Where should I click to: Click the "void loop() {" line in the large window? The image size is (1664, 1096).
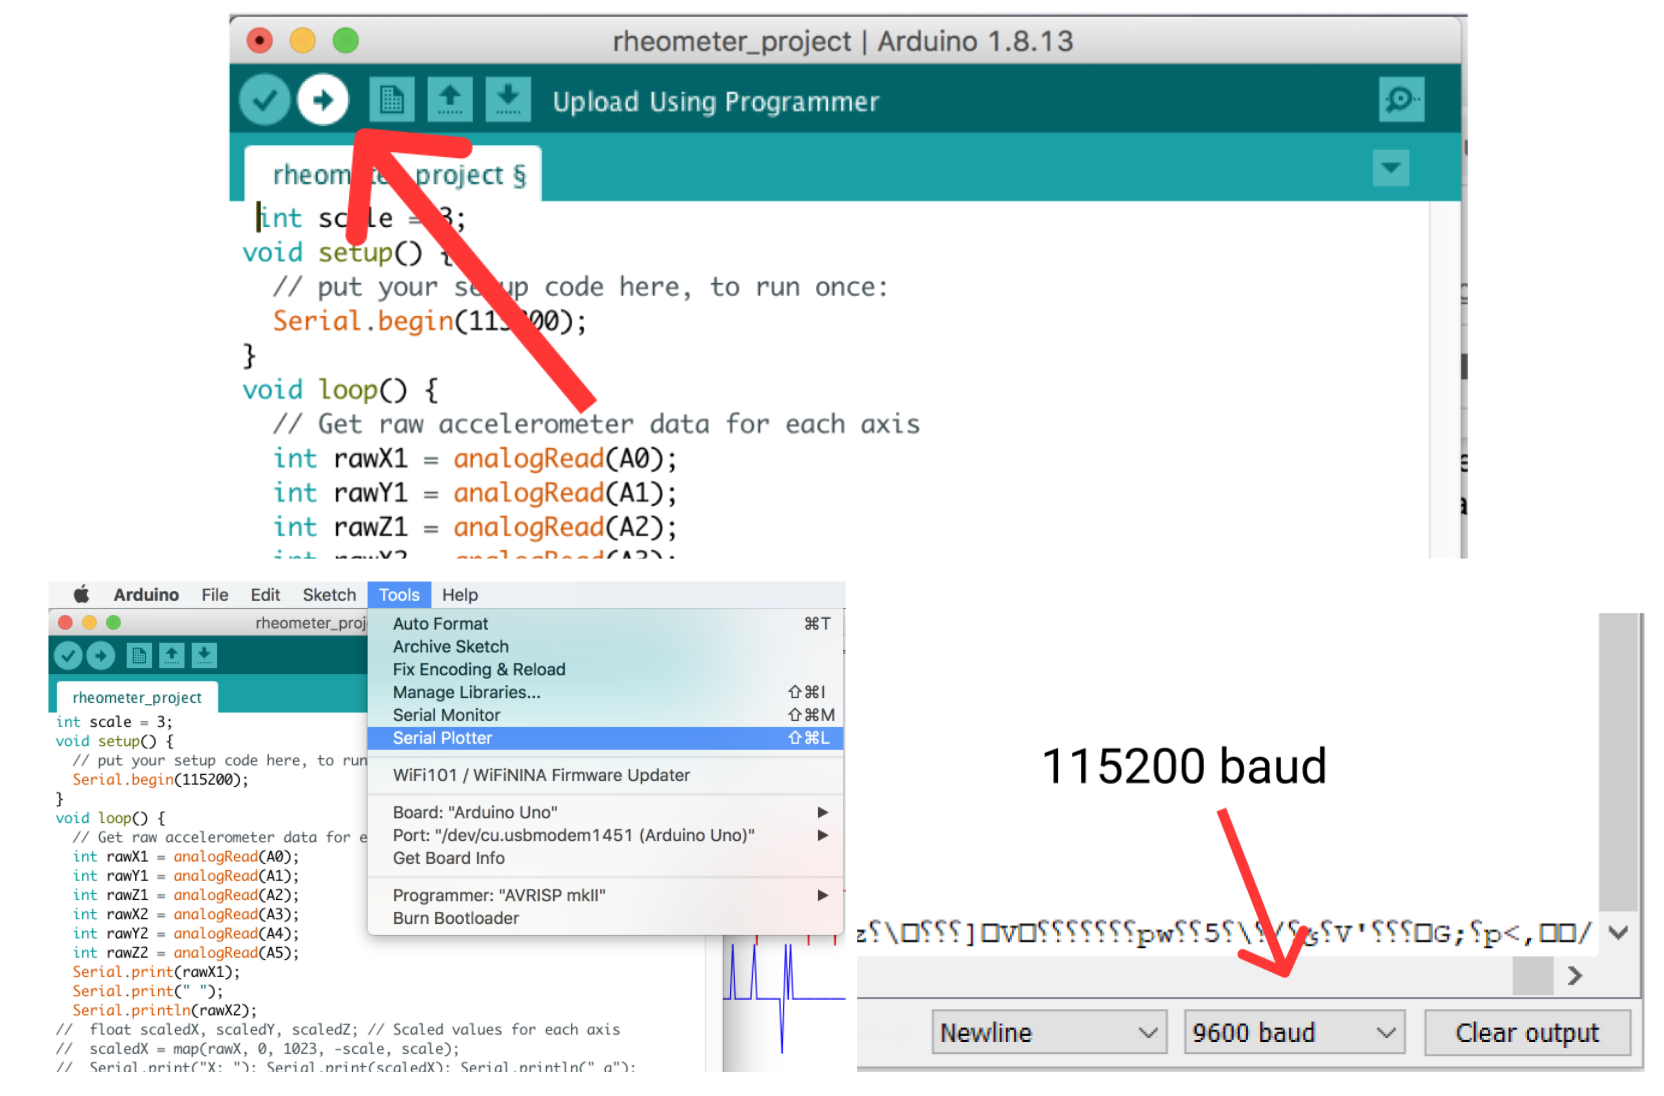tap(340, 390)
